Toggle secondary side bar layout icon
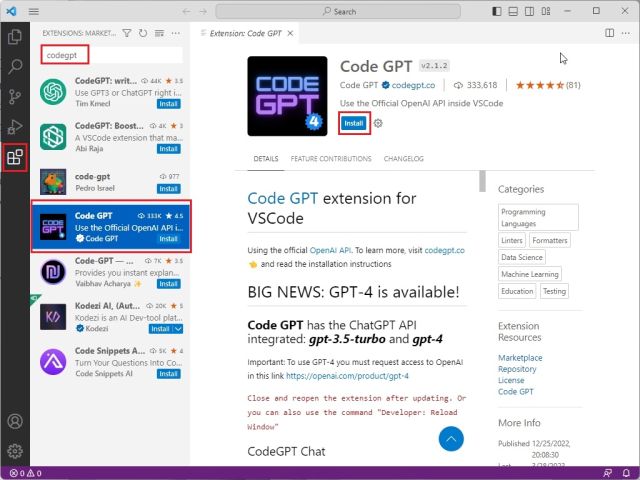Image resolution: width=640 pixels, height=480 pixels. click(529, 11)
